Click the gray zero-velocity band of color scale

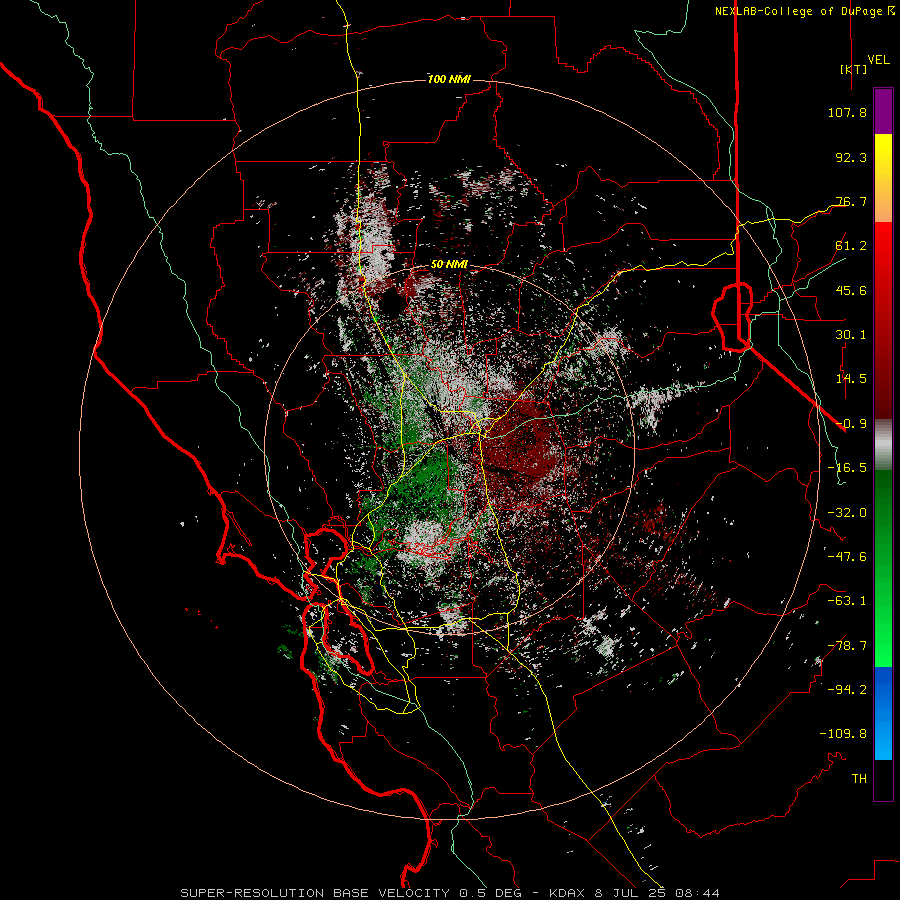pos(883,444)
